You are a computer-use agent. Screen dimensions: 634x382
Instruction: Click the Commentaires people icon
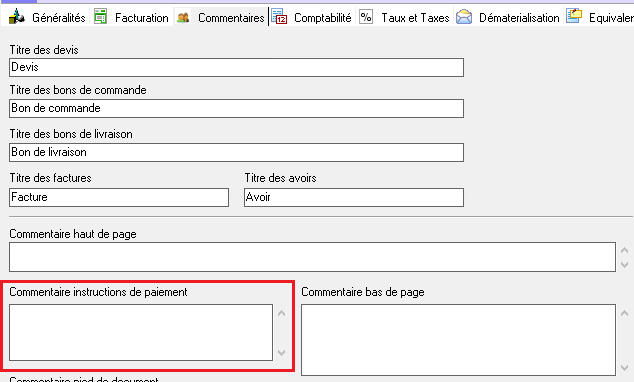[183, 17]
